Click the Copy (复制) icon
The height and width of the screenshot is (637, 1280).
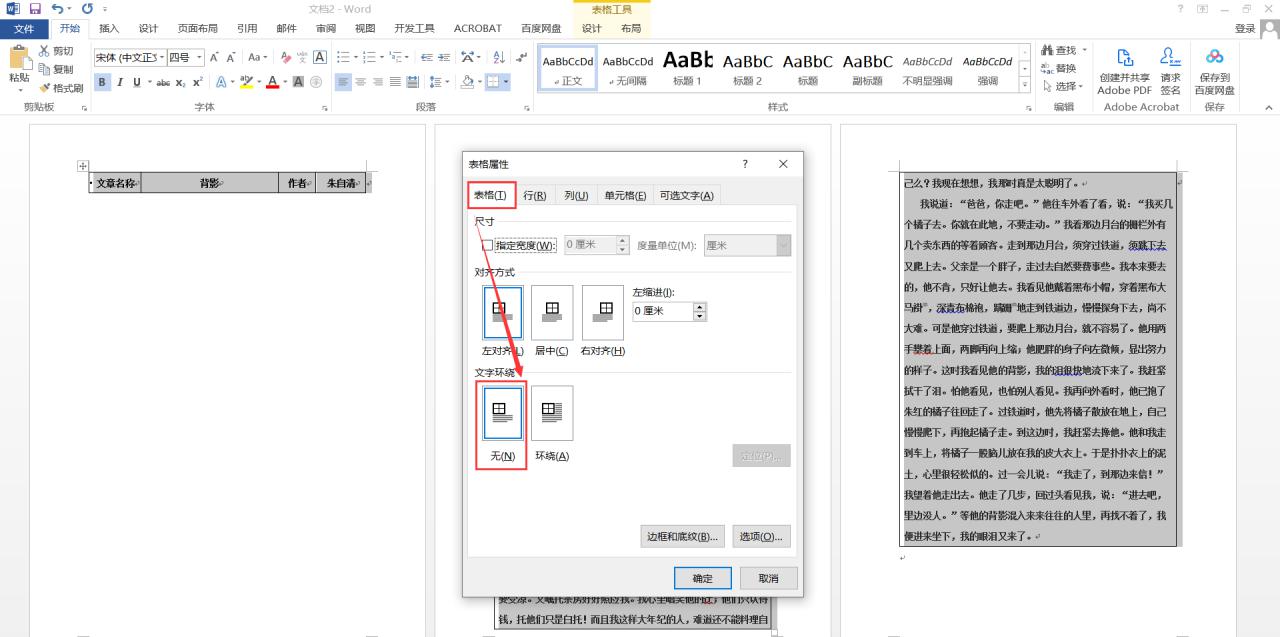click(x=44, y=69)
